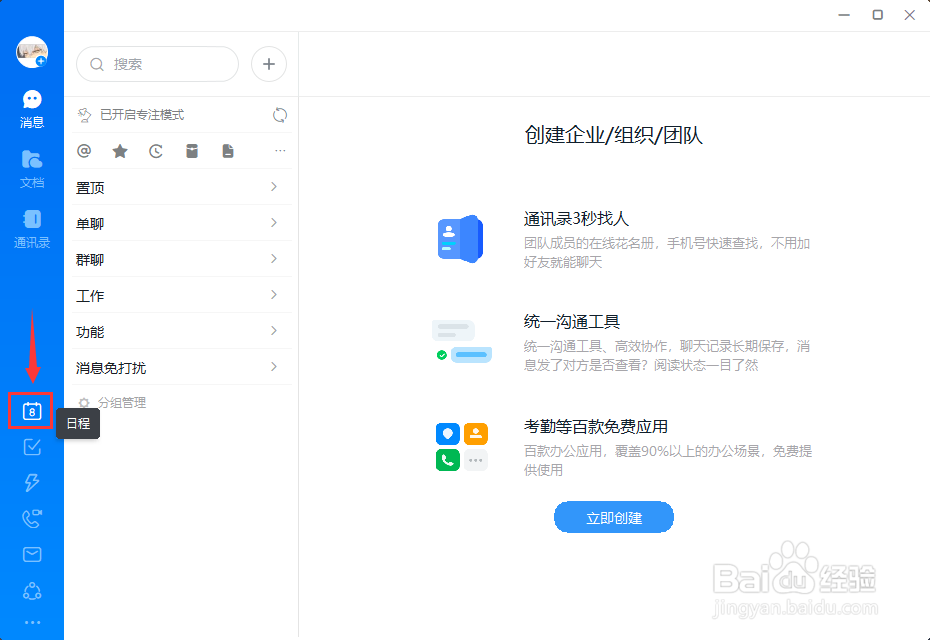Expand the 群聊 group
The image size is (930, 640).
[x=181, y=259]
